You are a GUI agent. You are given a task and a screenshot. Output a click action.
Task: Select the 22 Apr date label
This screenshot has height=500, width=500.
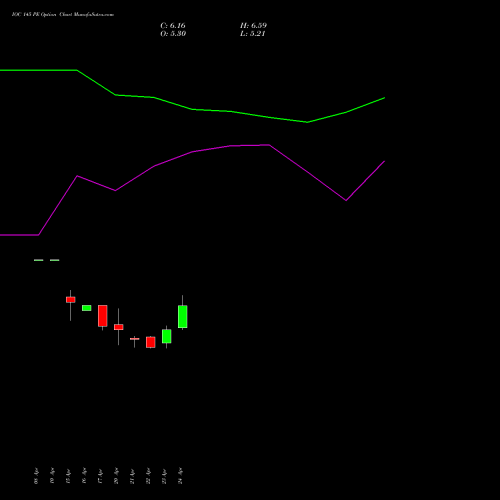click(x=148, y=476)
